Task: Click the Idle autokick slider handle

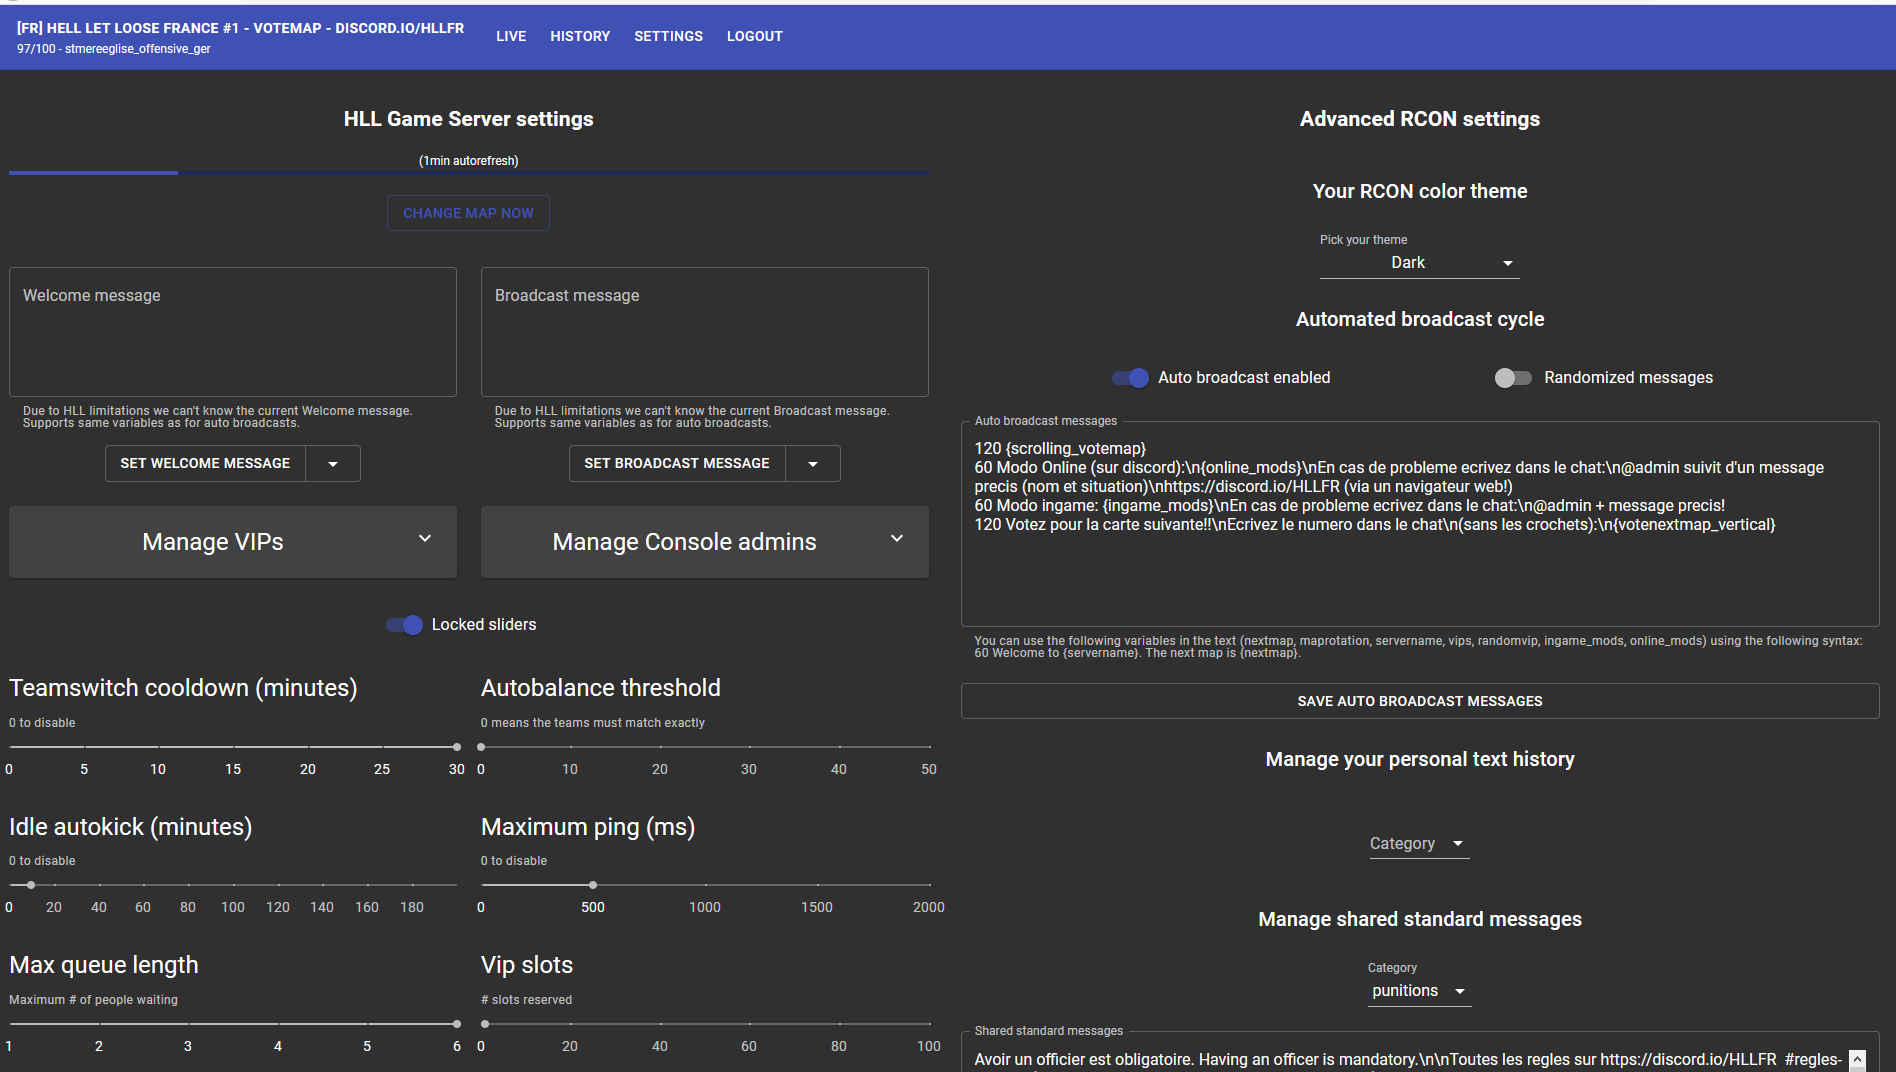Action: tap(31, 885)
